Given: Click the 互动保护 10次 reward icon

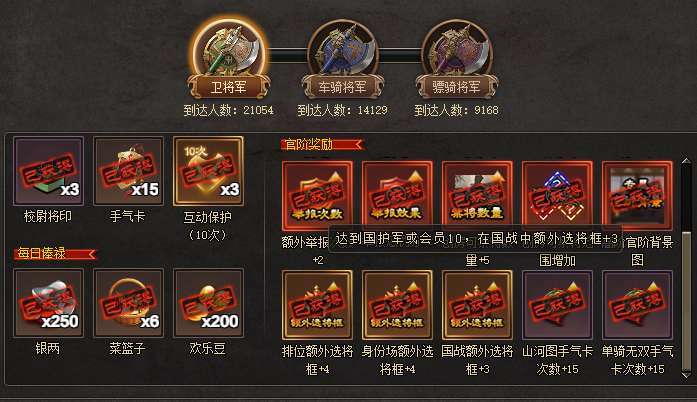Looking at the screenshot, I should (208, 171).
